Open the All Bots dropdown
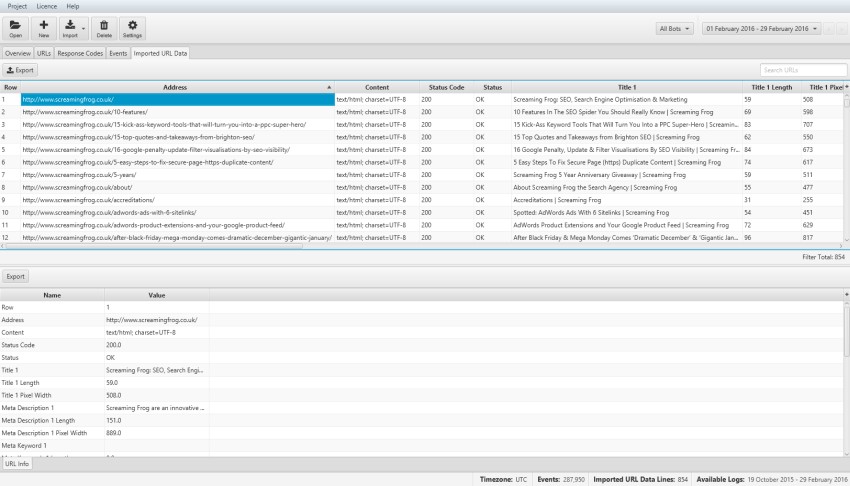The image size is (850, 486). pos(674,29)
